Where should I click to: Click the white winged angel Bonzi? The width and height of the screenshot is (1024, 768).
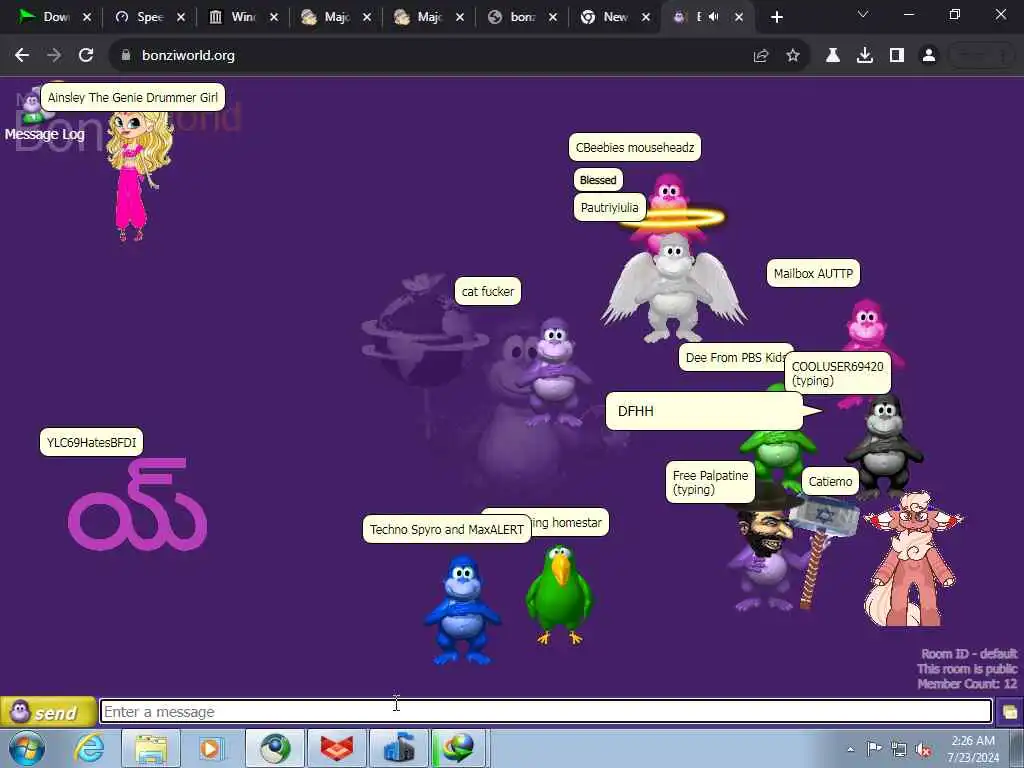(x=673, y=289)
